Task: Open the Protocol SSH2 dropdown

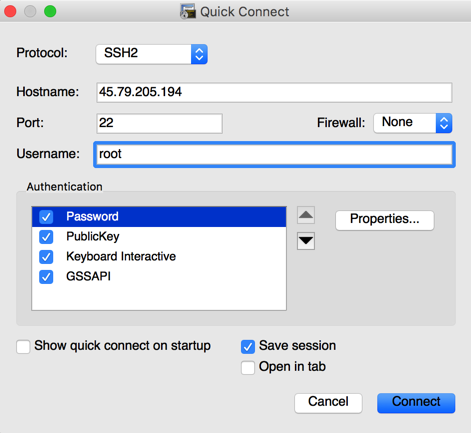Action: (x=152, y=54)
